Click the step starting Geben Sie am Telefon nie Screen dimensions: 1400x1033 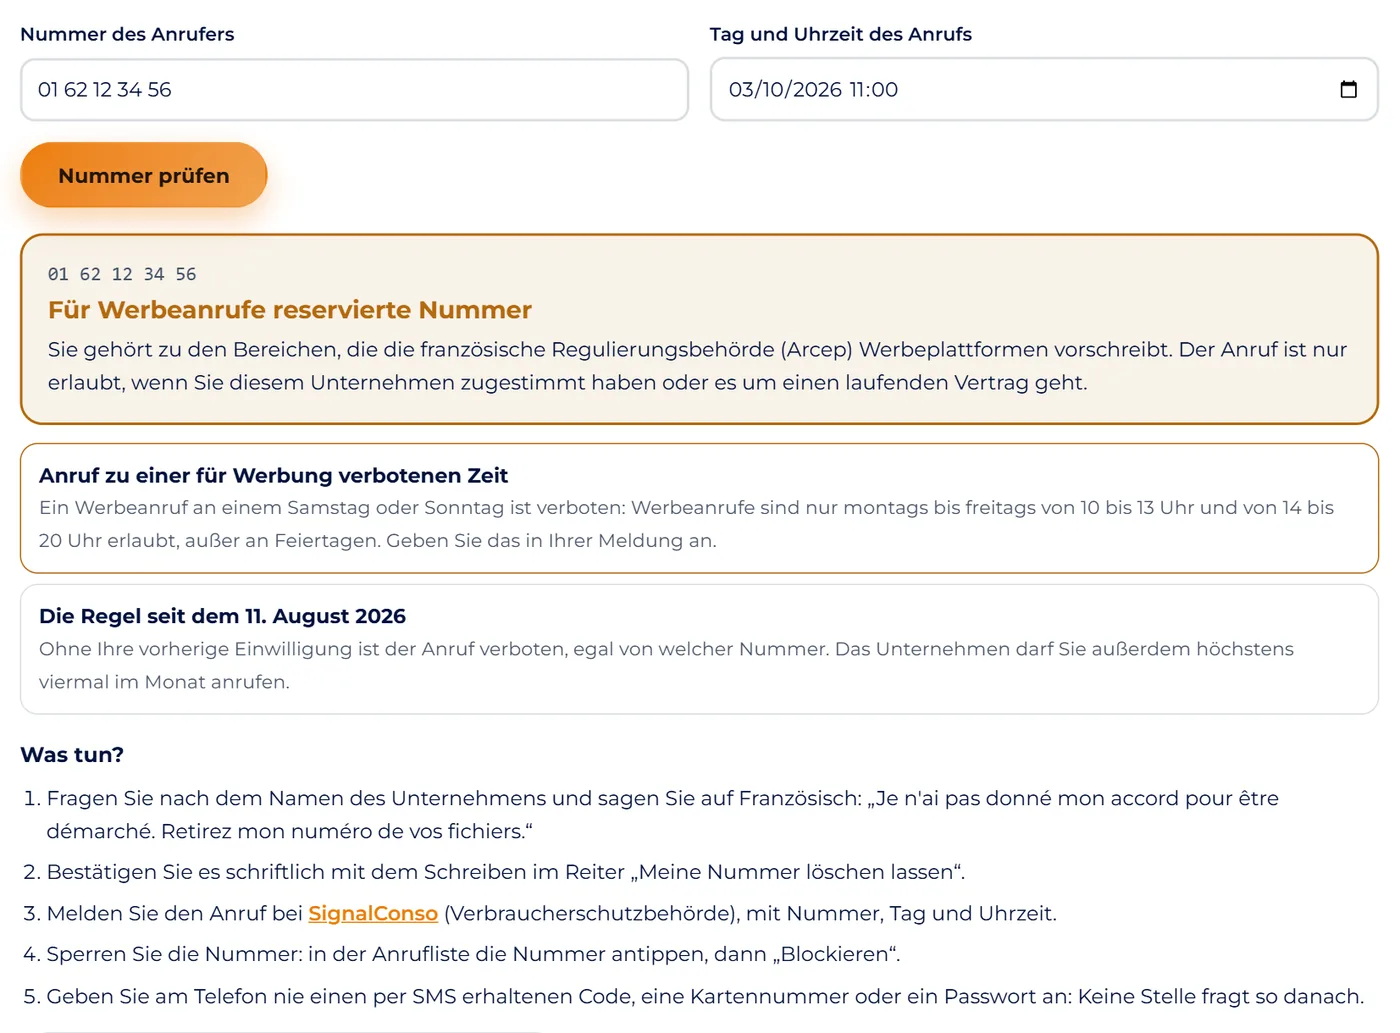tap(705, 996)
